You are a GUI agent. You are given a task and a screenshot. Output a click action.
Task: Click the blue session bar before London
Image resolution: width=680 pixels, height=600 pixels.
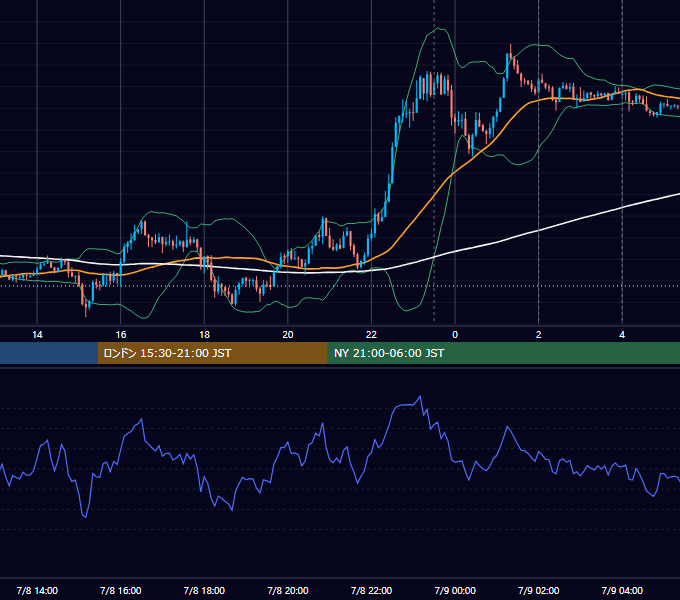click(x=49, y=353)
